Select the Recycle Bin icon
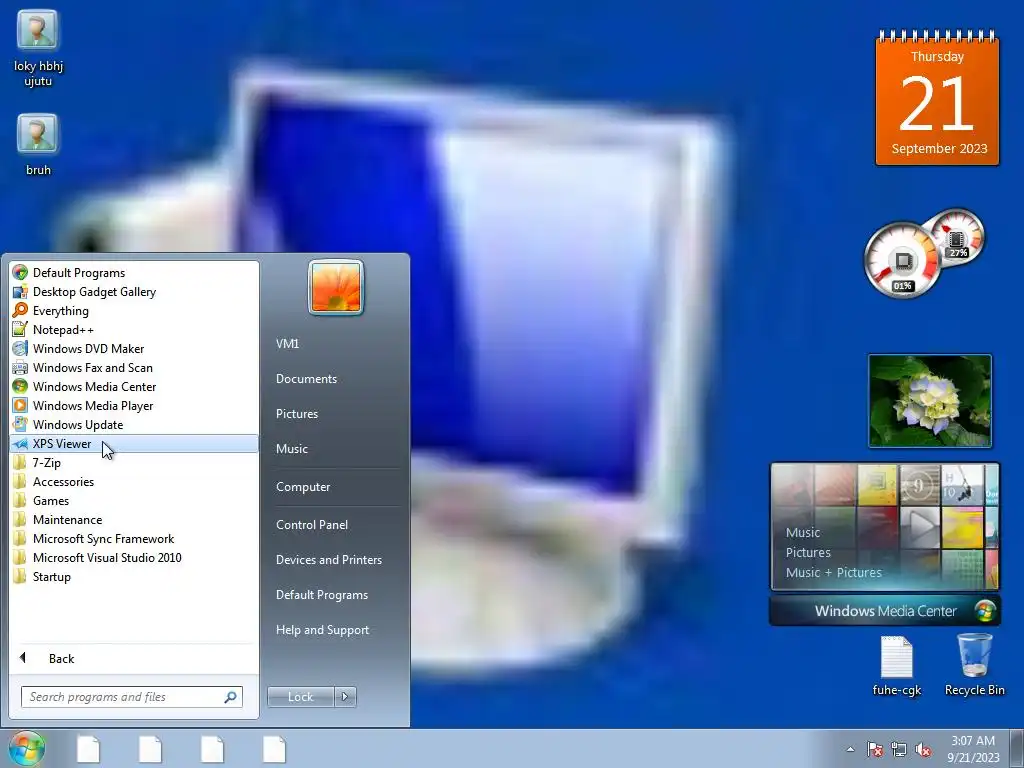Image resolution: width=1024 pixels, height=768 pixels. click(x=974, y=665)
